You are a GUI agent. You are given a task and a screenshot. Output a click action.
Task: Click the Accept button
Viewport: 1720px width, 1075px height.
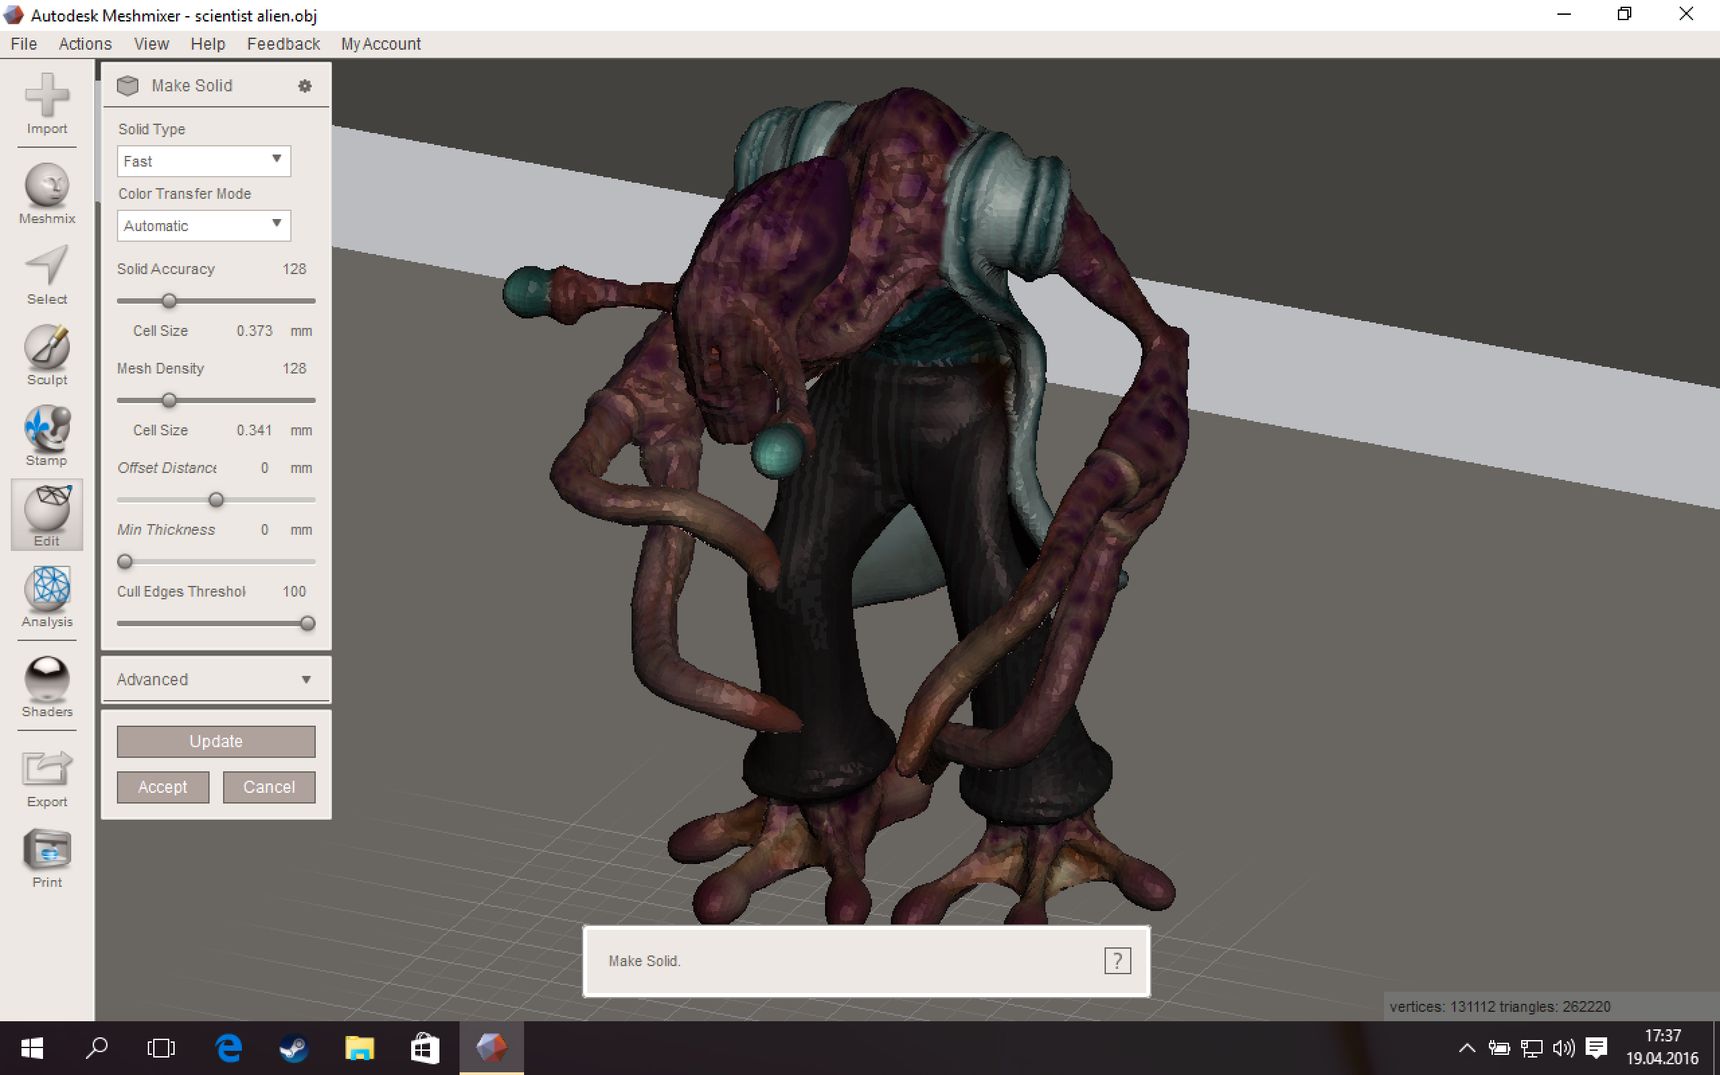tap(163, 787)
